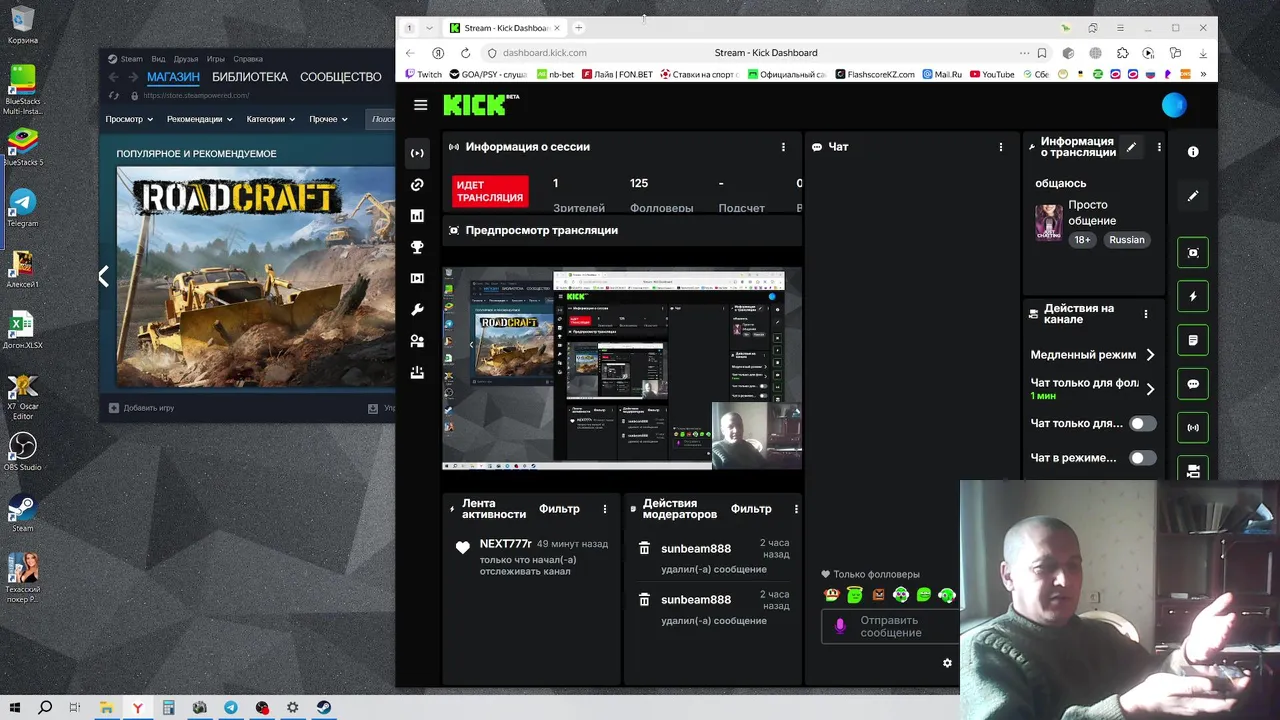
Task: Open Steam 'Прочее' dropdown
Action: (328, 119)
